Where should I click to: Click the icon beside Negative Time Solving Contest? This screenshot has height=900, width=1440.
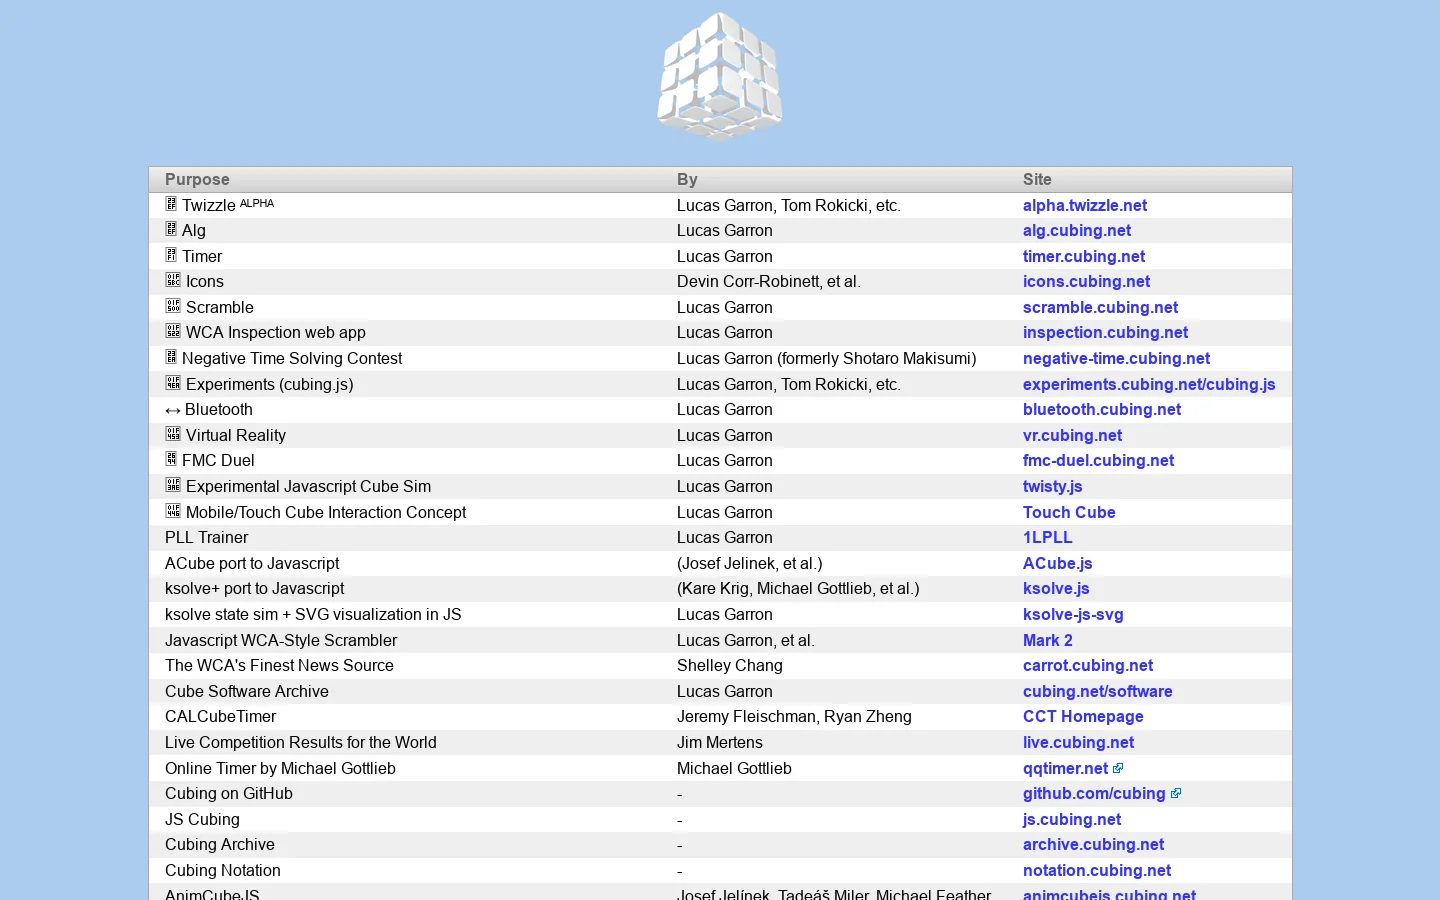pyautogui.click(x=171, y=357)
